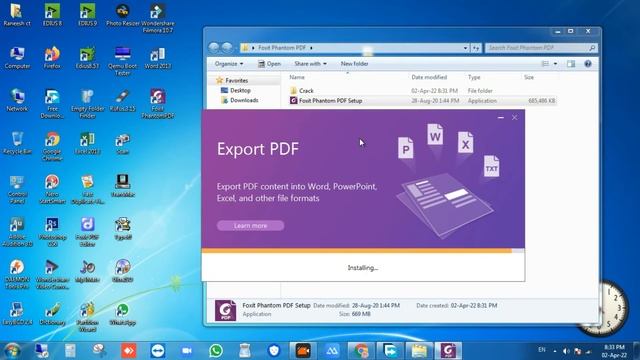The image size is (640, 360).
Task: Launch Photo Resizer from the desktop
Action: coord(123,15)
